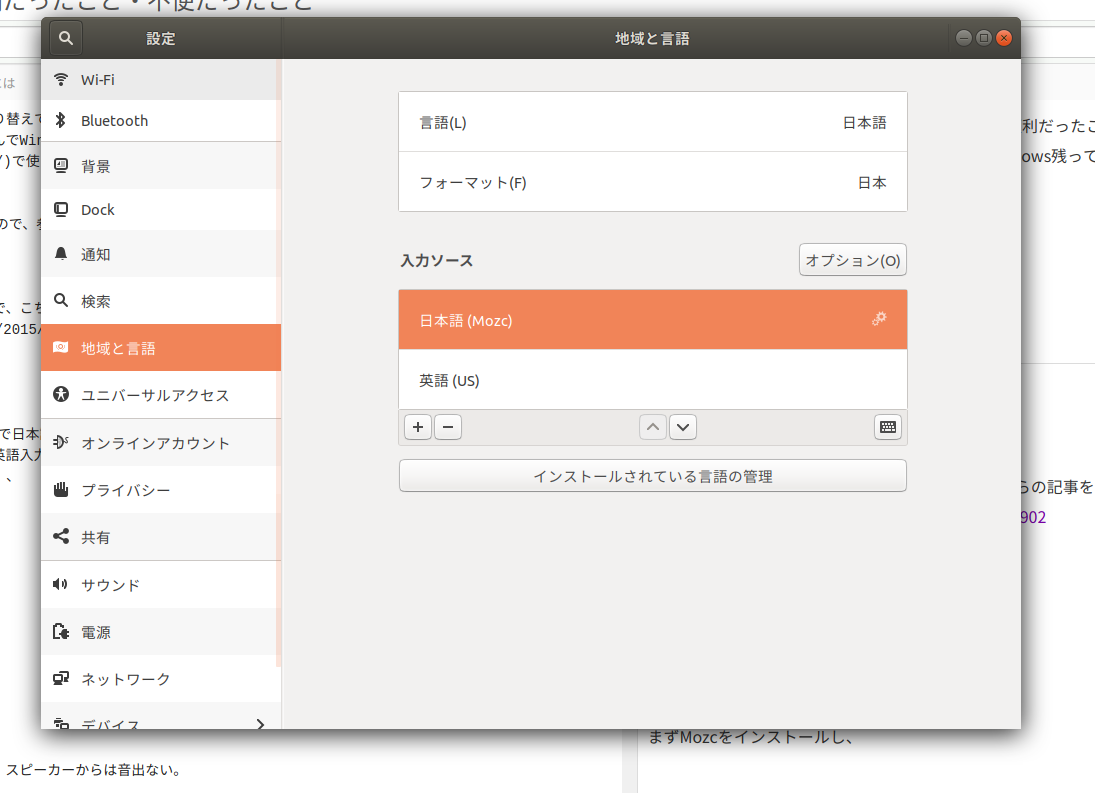Show keyboard layout preview icon
Viewport: 1095px width, 793px height.
(x=886, y=427)
